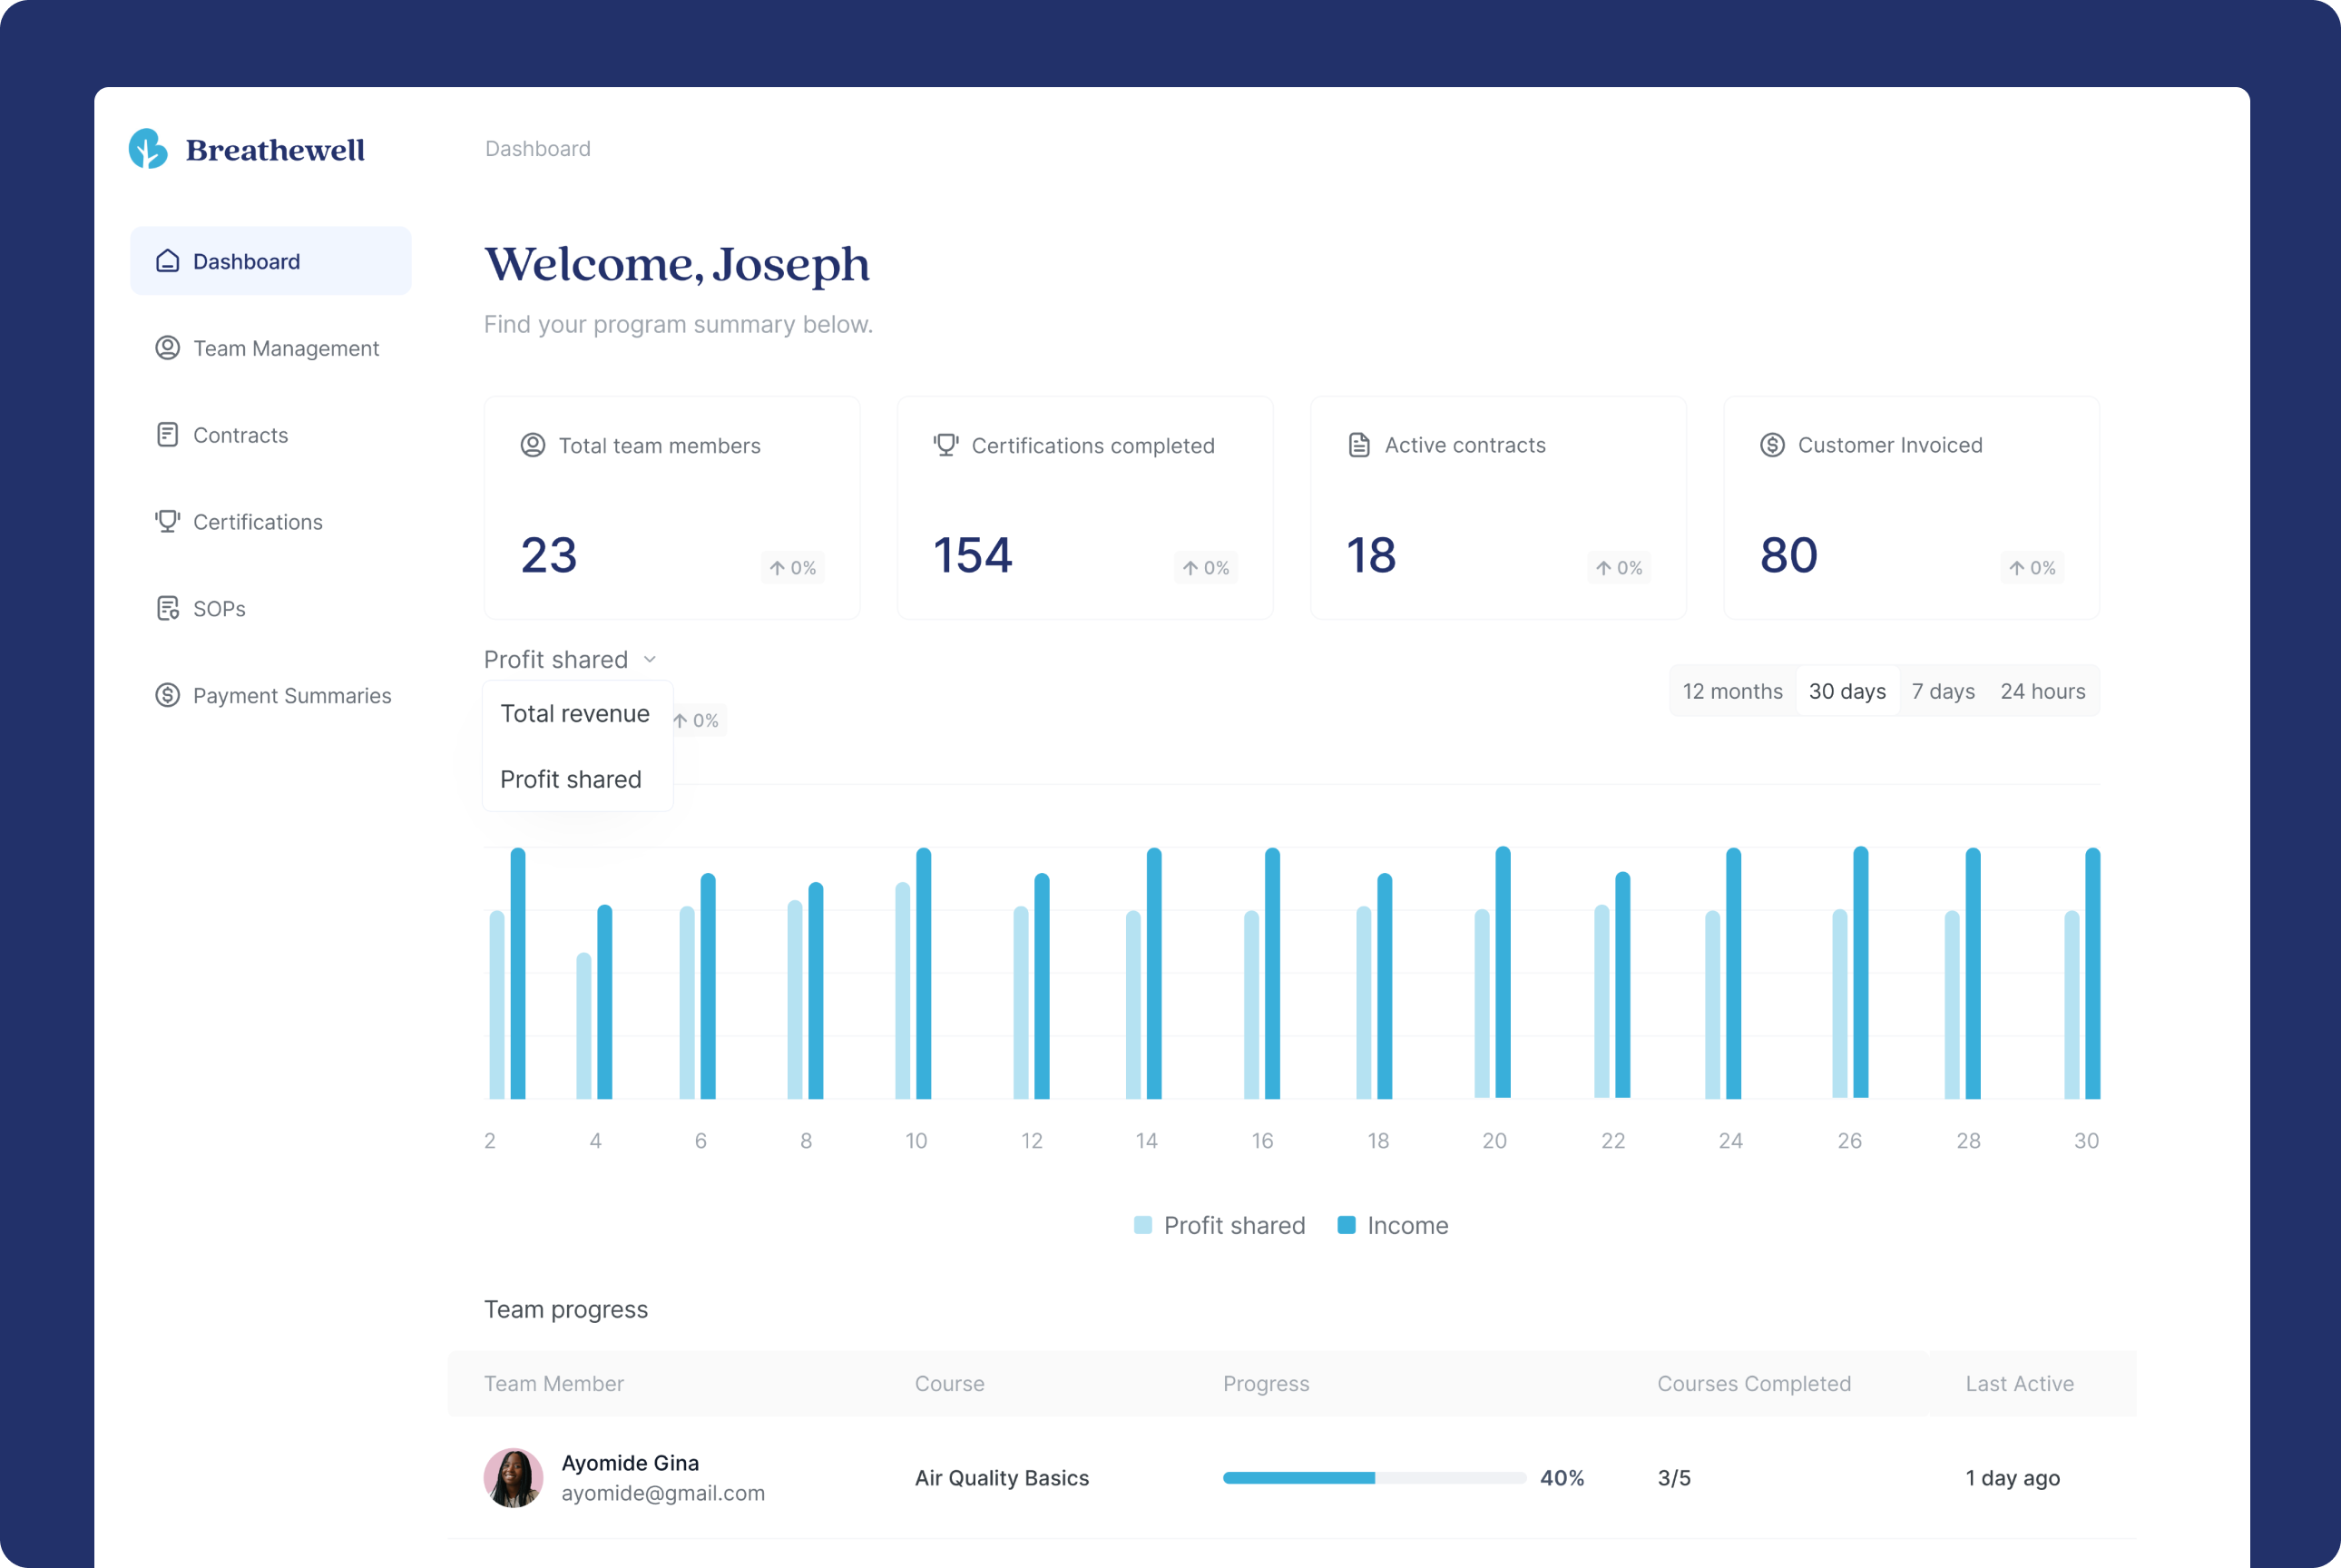Click the Breathewell leaf logo icon
This screenshot has height=1568, width=2341.
pyautogui.click(x=148, y=149)
